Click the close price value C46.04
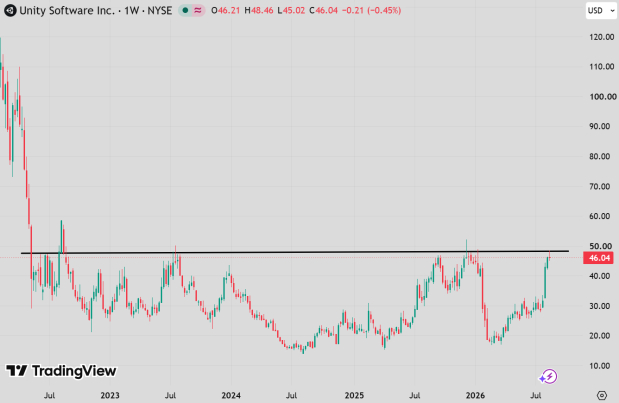The width and height of the screenshot is (619, 403). tap(323, 10)
